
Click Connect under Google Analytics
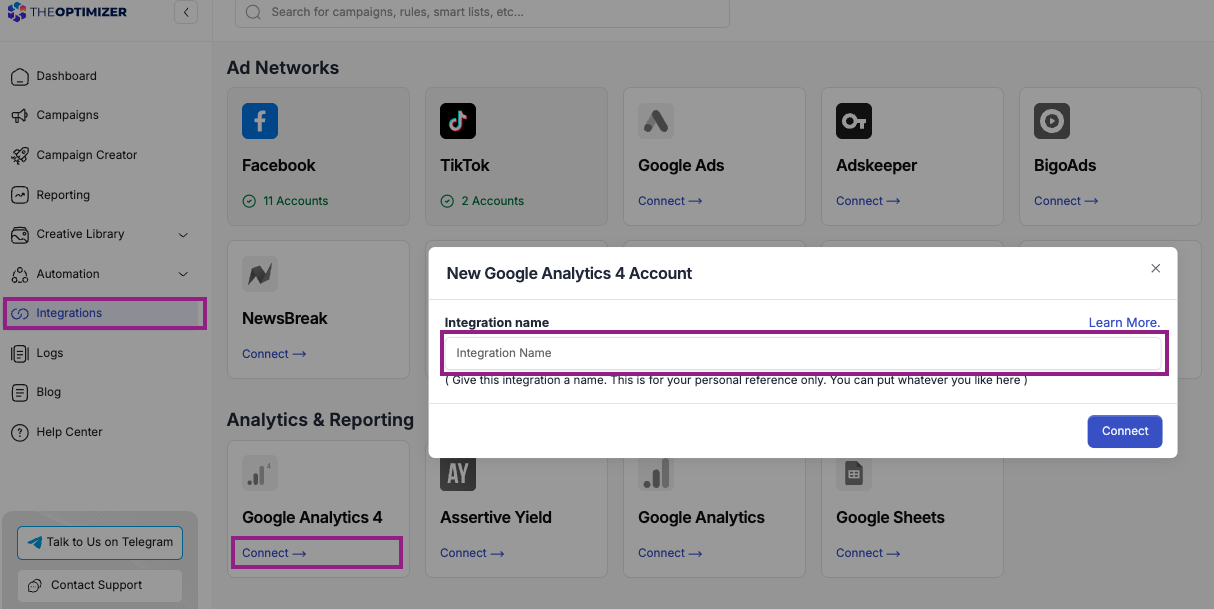(670, 553)
